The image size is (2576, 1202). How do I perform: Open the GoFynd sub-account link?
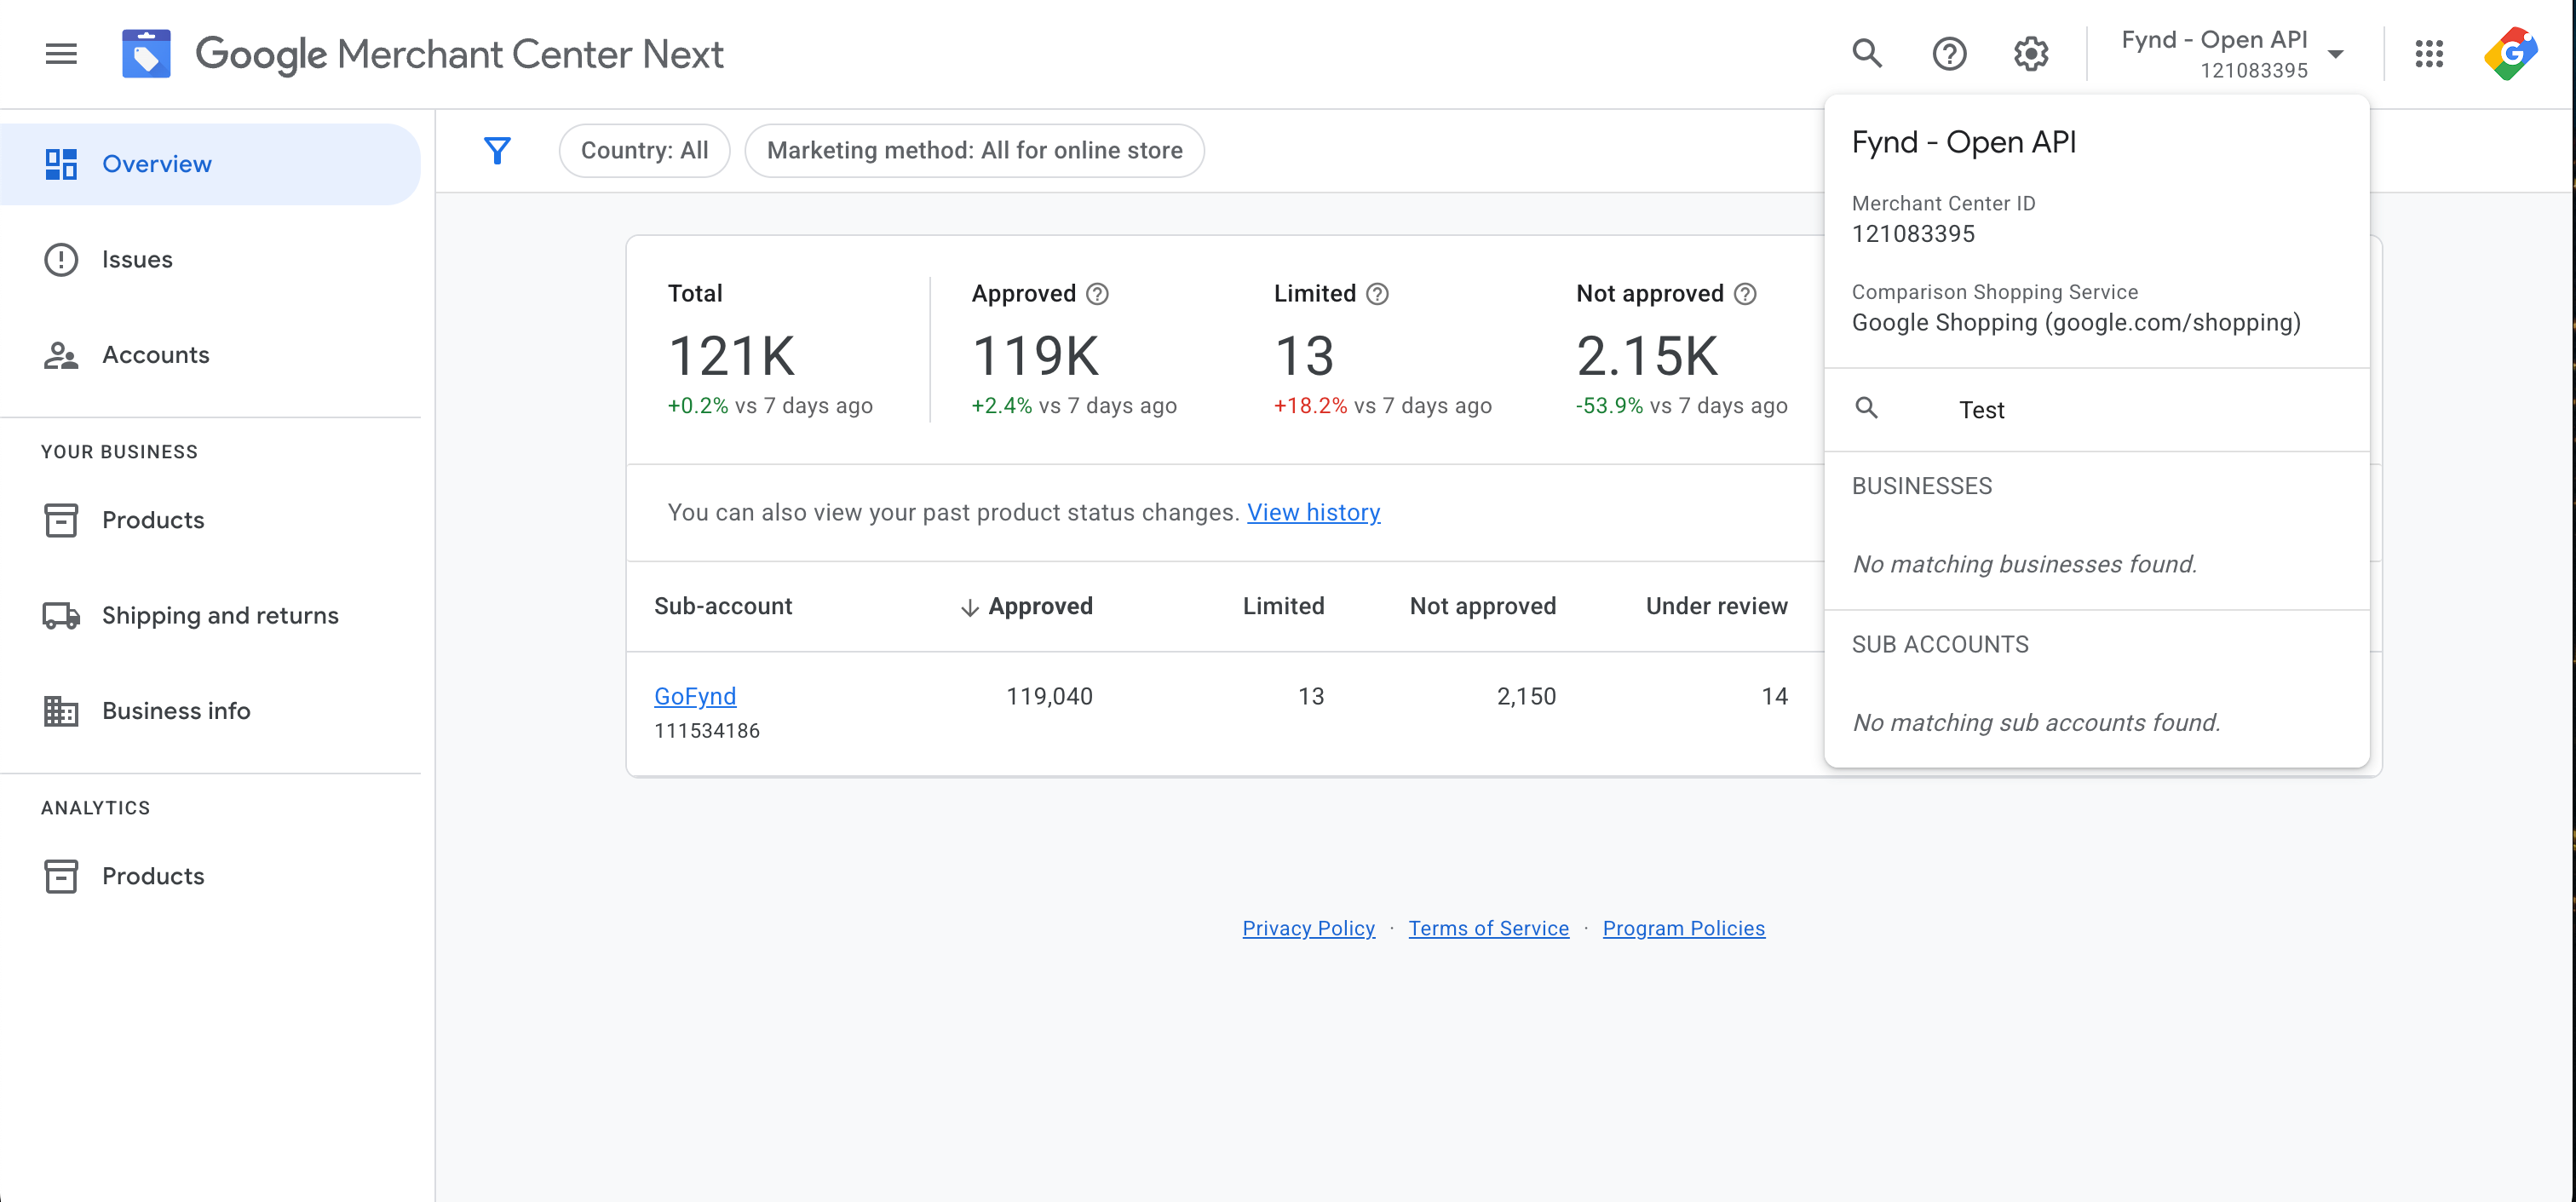click(x=694, y=697)
